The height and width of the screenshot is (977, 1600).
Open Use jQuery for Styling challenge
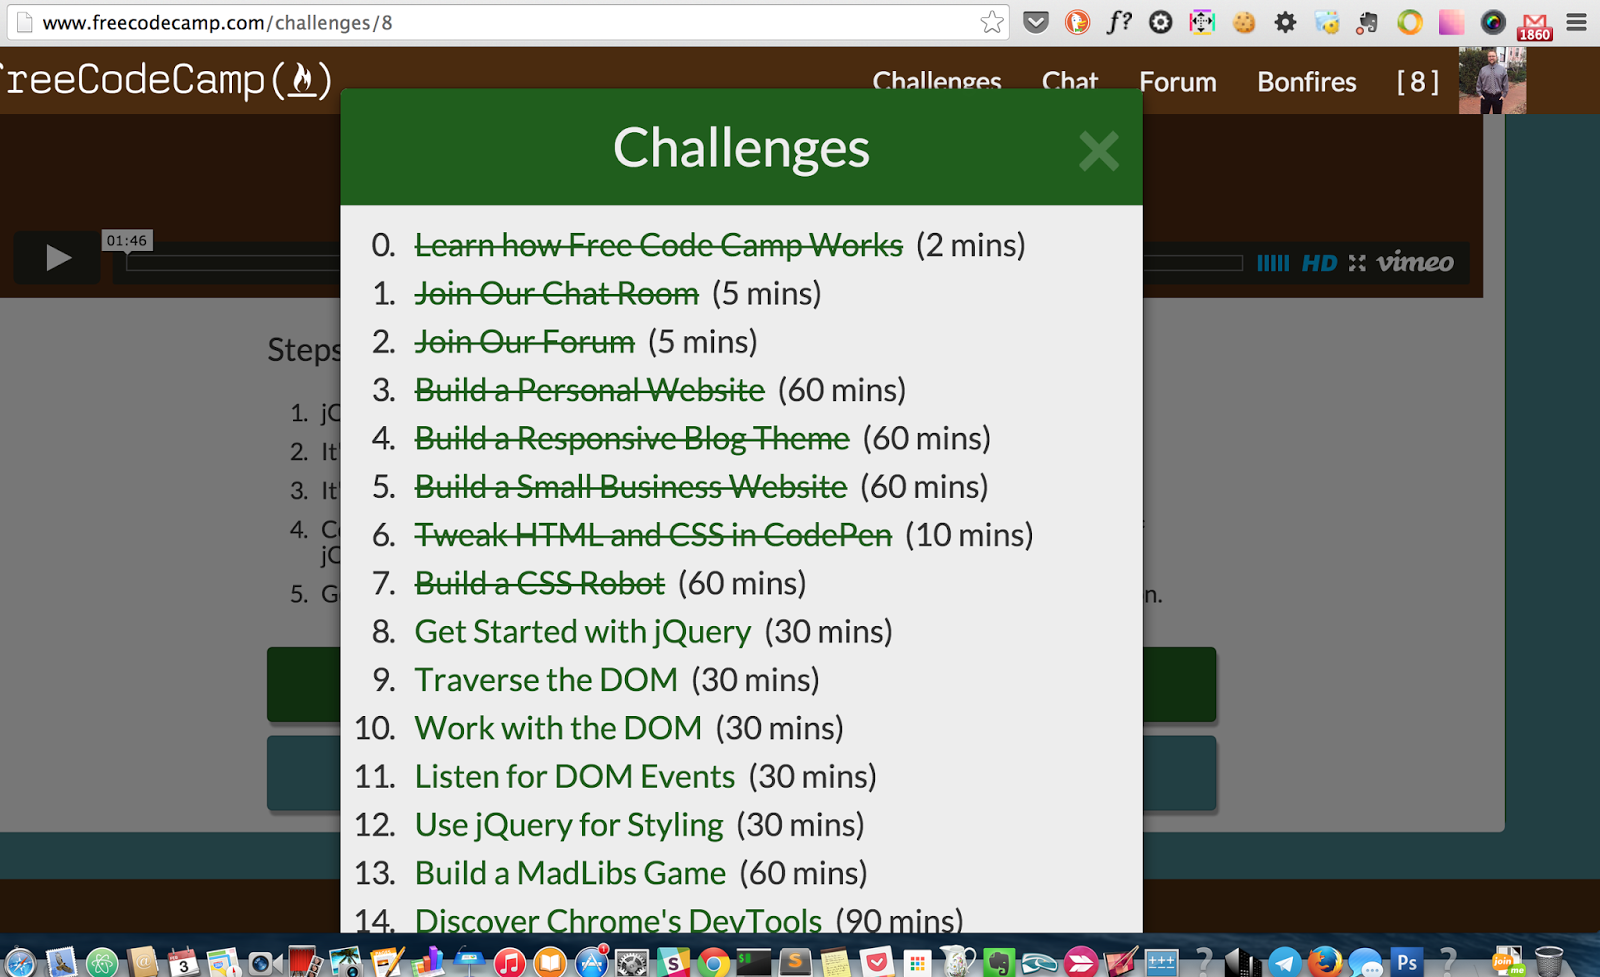(569, 825)
